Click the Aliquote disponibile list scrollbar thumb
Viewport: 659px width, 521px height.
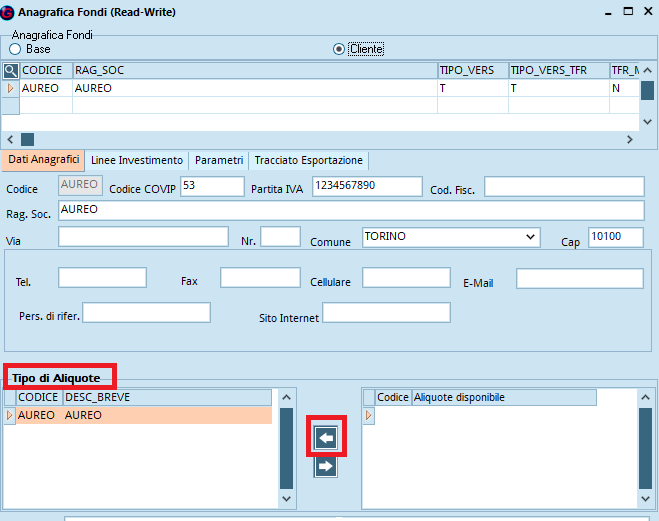[x=646, y=449]
